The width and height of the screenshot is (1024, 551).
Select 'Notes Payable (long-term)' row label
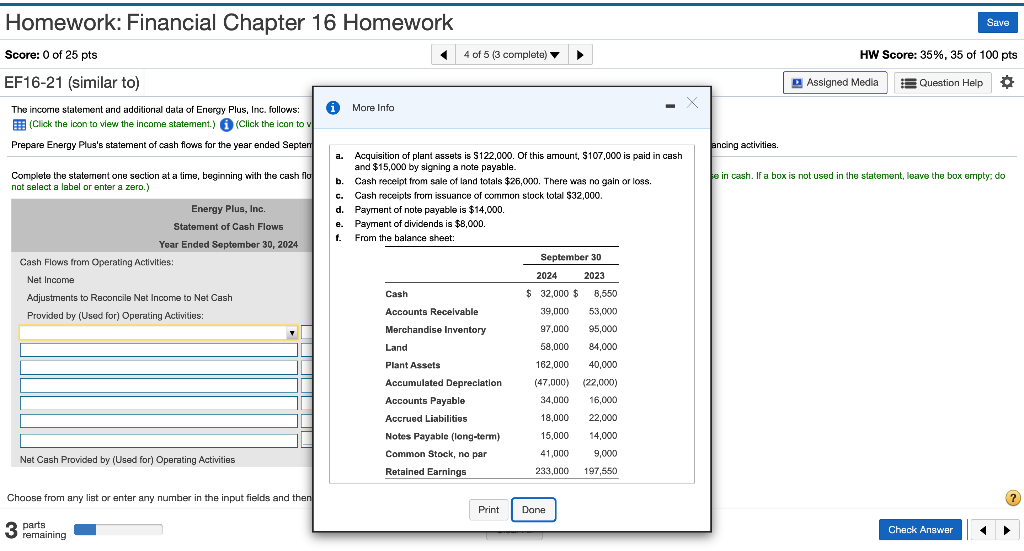[443, 436]
